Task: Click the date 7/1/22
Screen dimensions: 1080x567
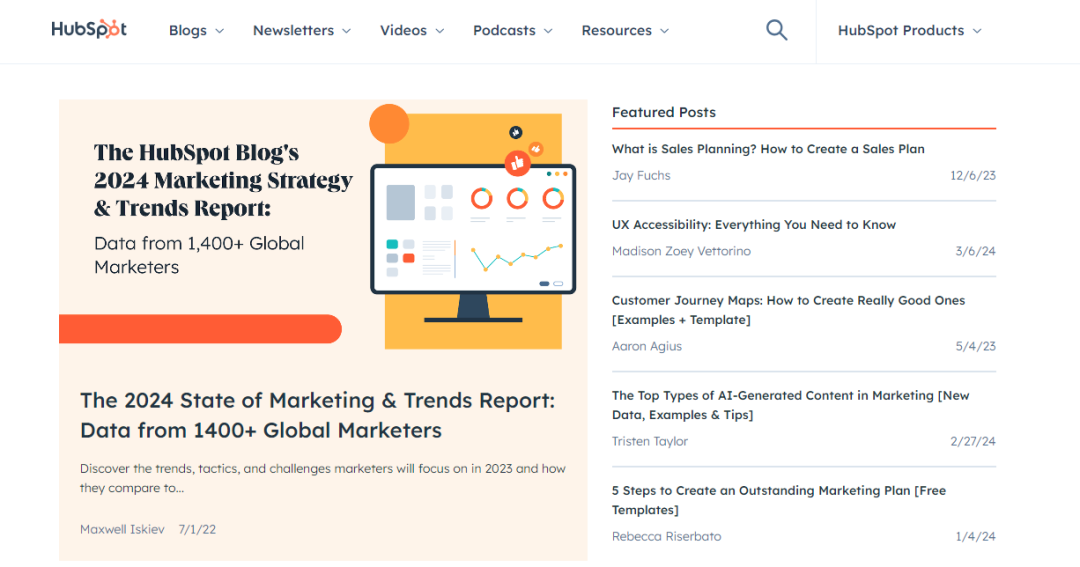Action: (197, 529)
